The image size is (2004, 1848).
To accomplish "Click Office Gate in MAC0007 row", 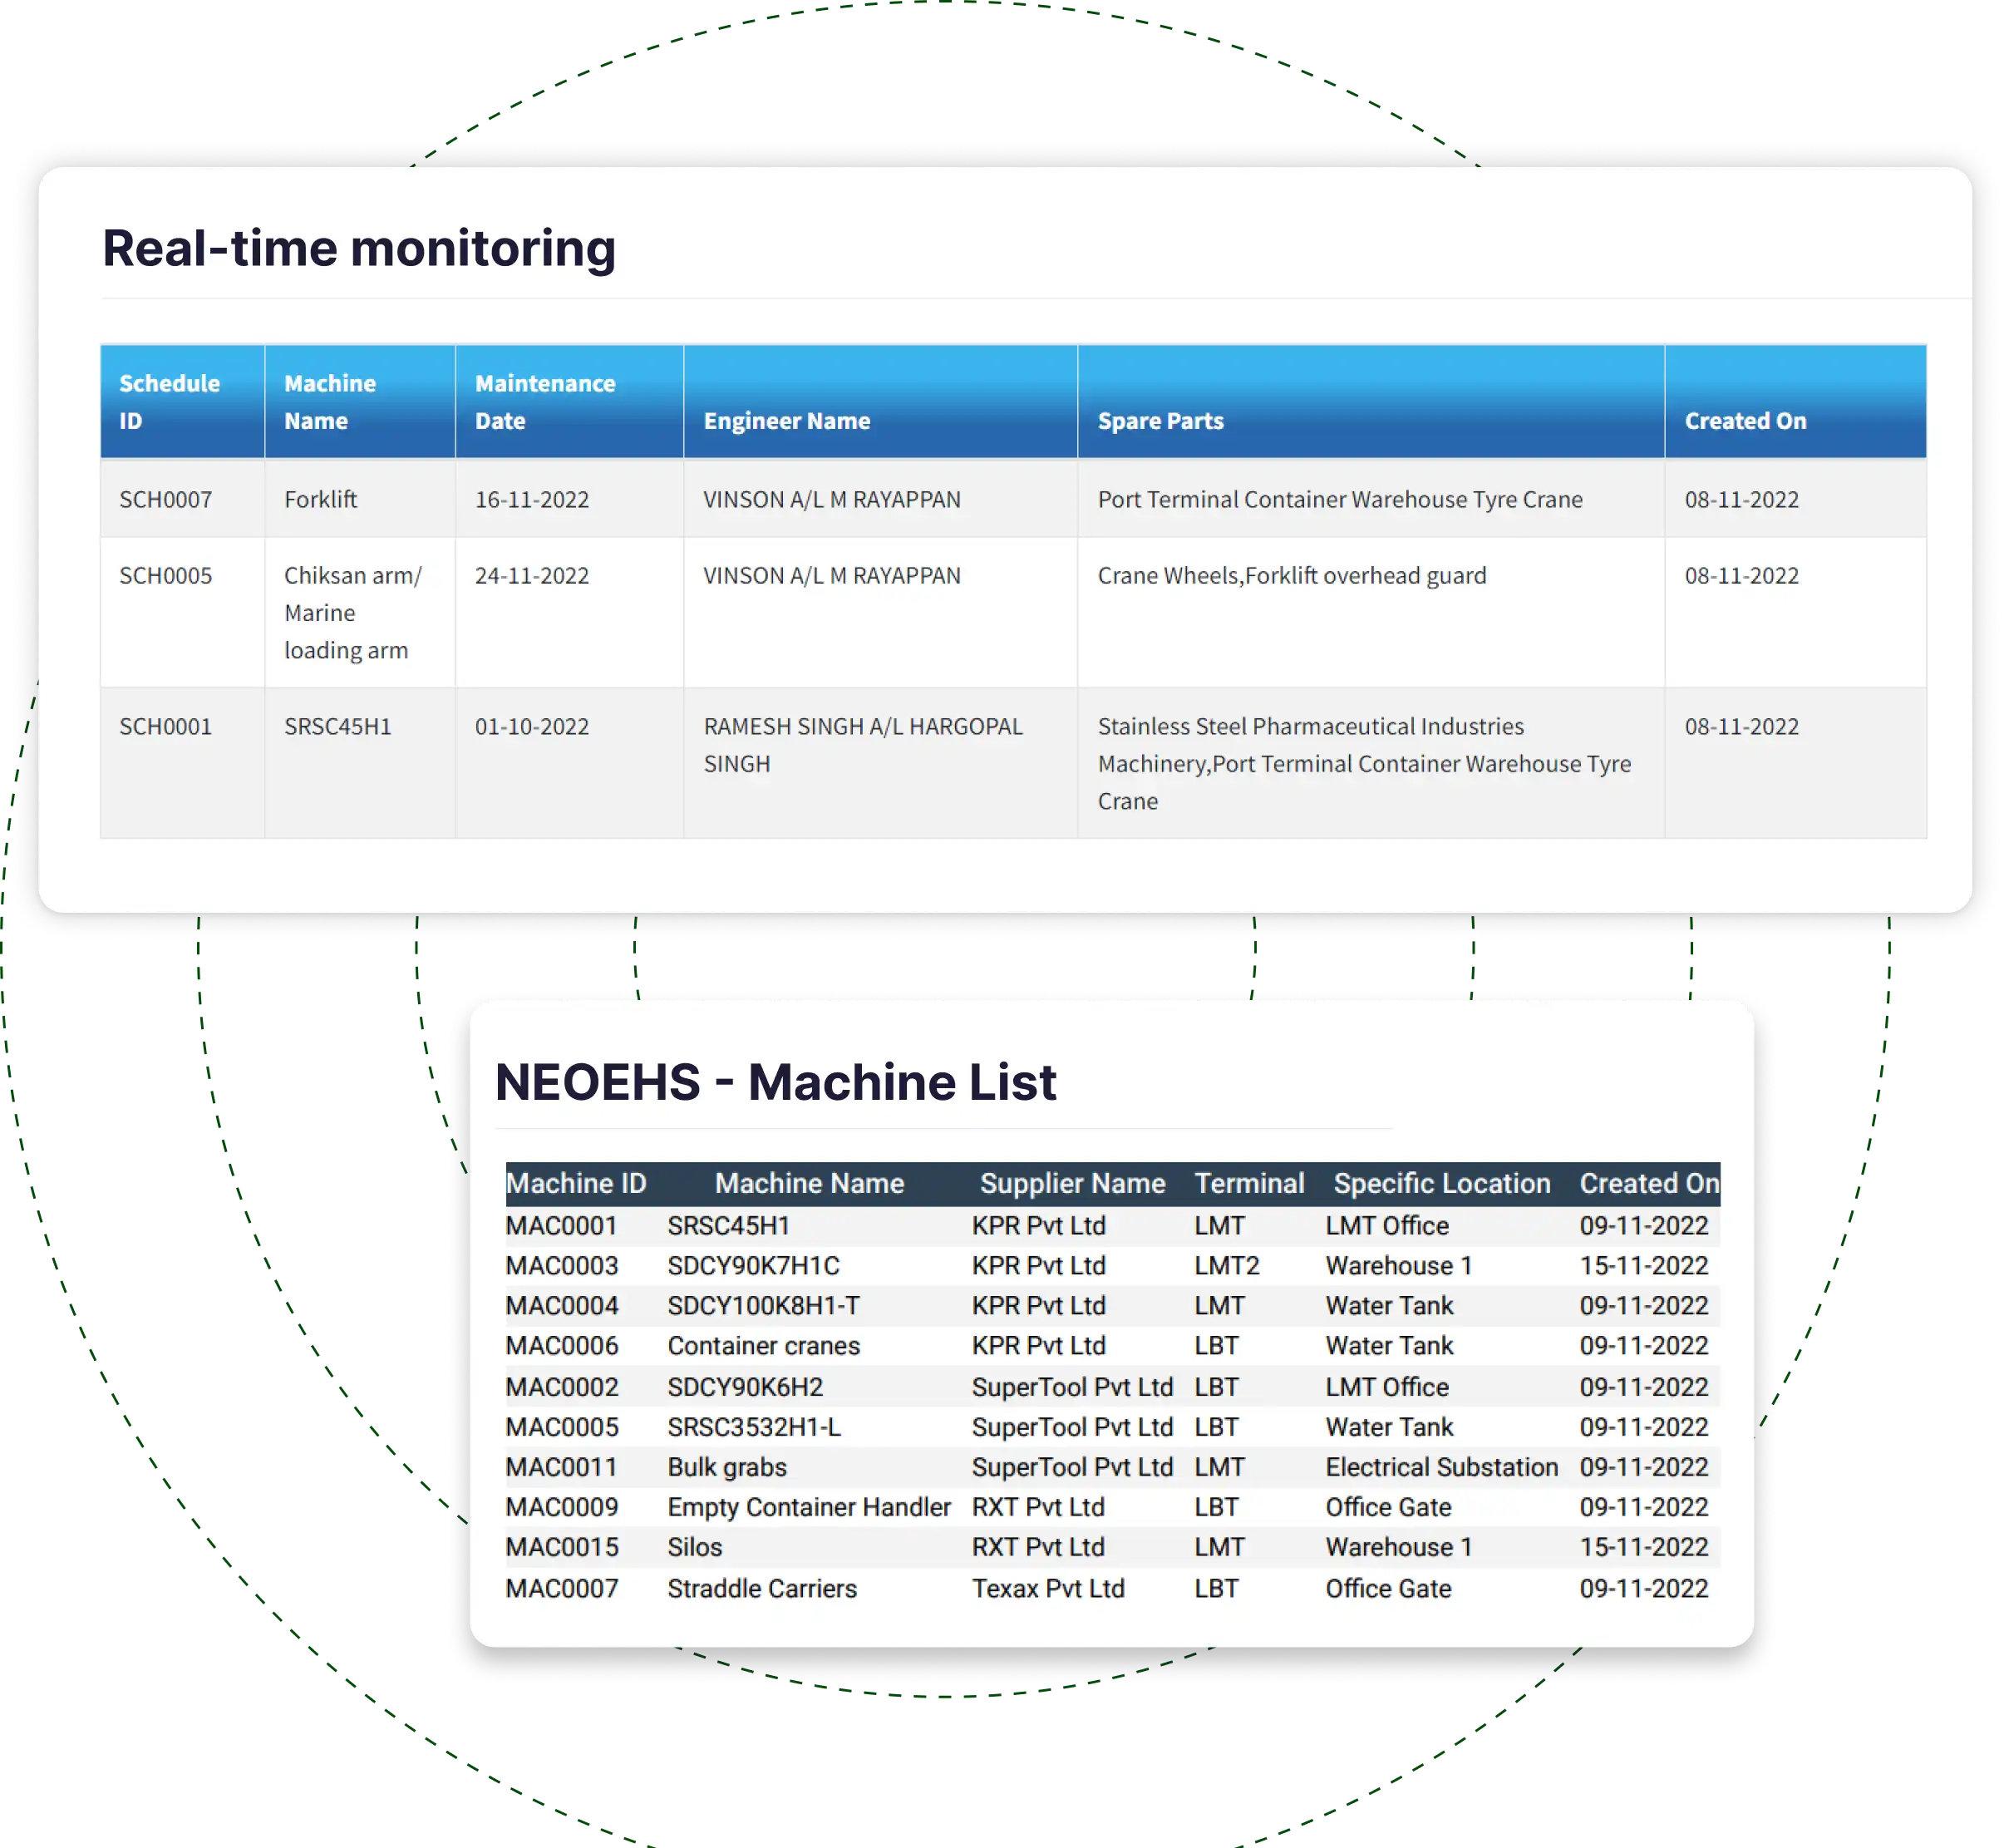I will pyautogui.click(x=1388, y=1588).
